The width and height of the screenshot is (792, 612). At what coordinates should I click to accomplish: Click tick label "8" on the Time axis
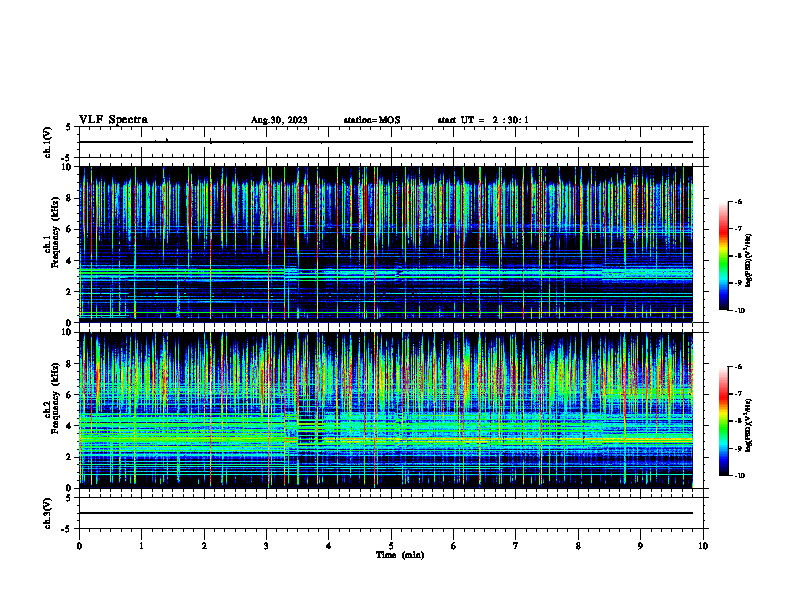tap(578, 546)
